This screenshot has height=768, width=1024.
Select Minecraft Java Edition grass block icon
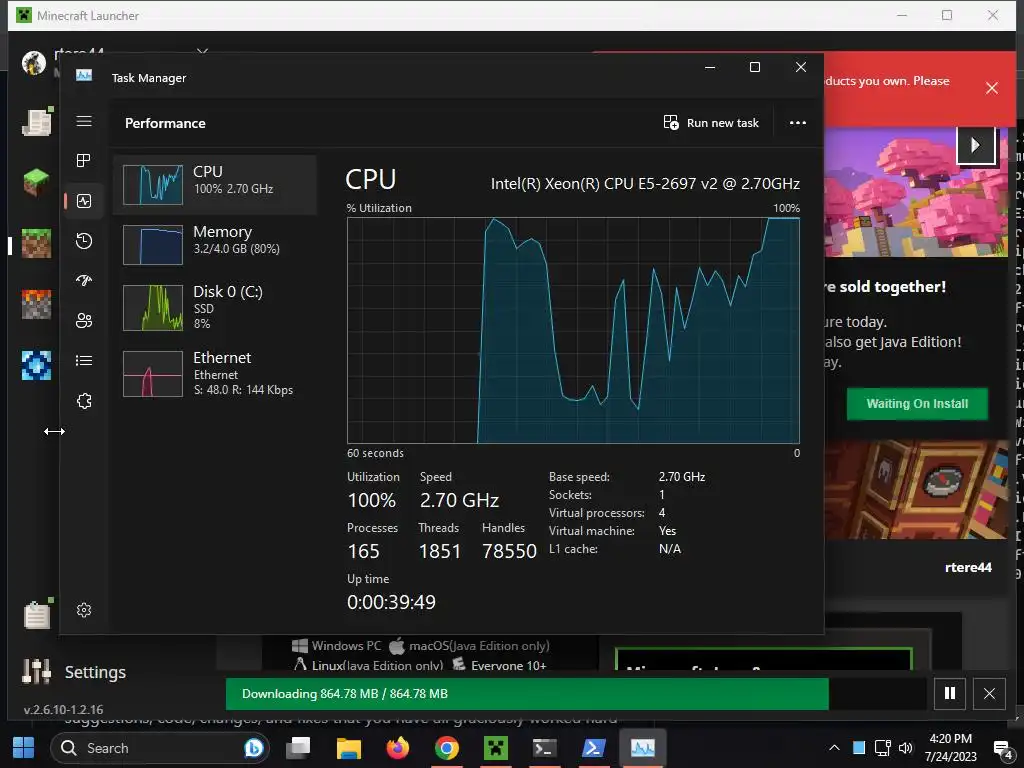(37, 182)
